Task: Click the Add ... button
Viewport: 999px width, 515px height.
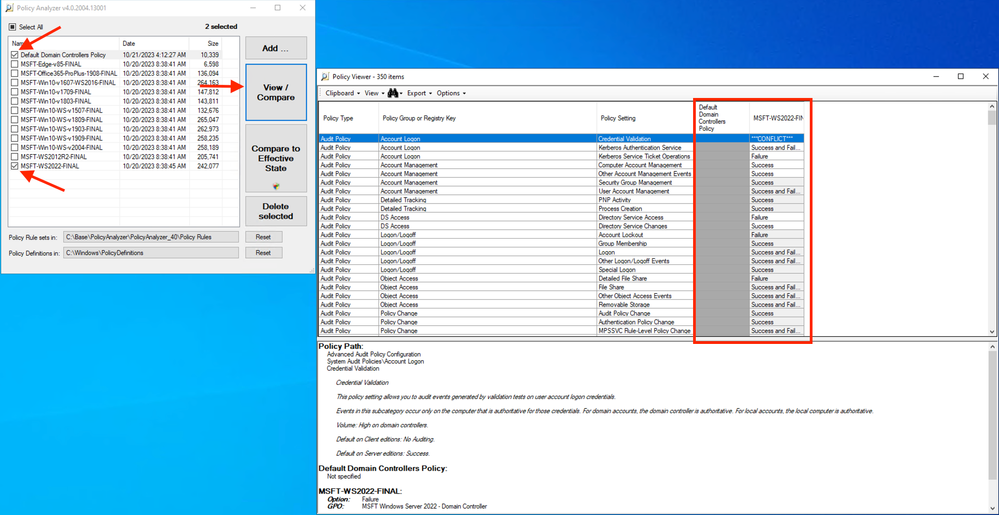Action: coord(276,48)
